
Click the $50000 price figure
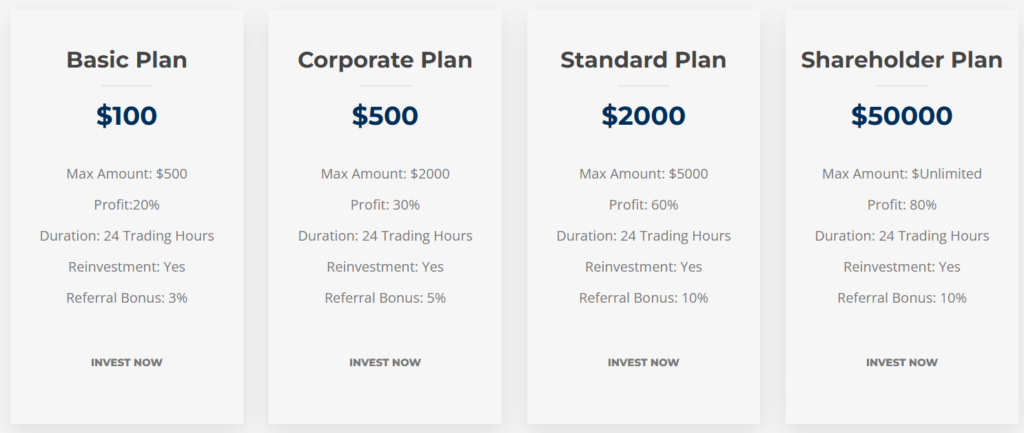click(901, 116)
